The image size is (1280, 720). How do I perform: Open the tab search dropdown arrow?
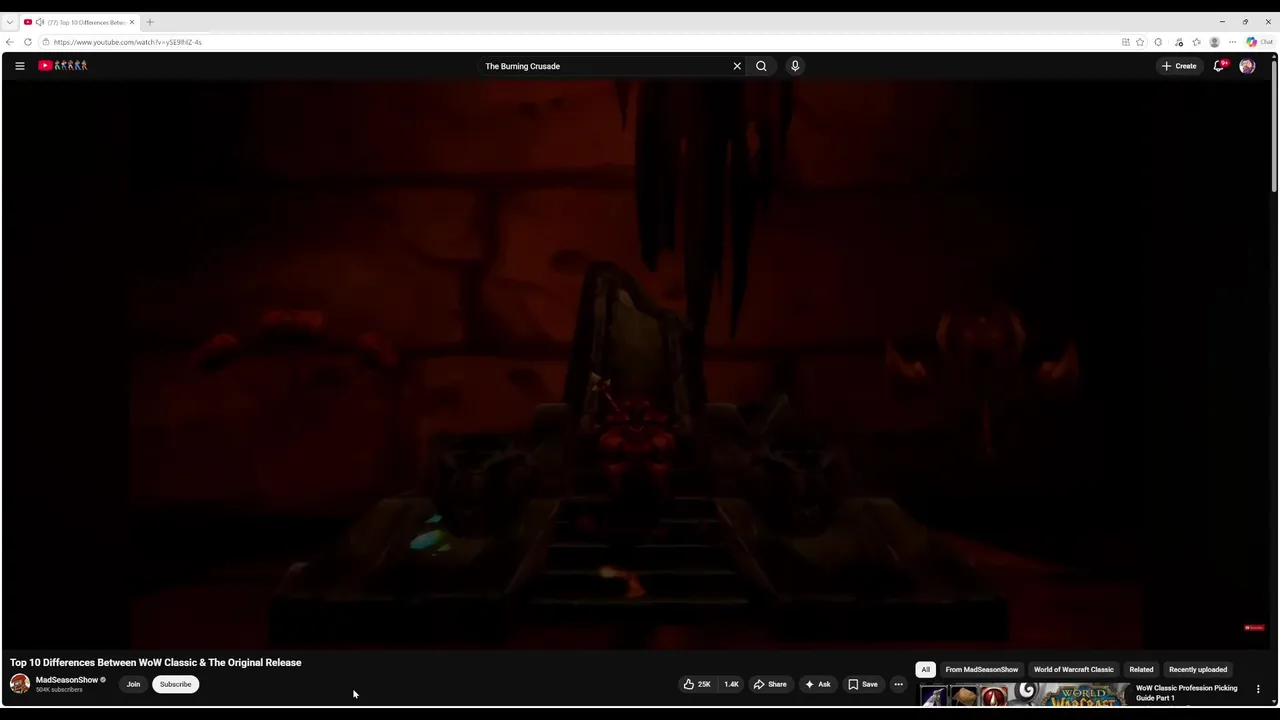coord(9,22)
